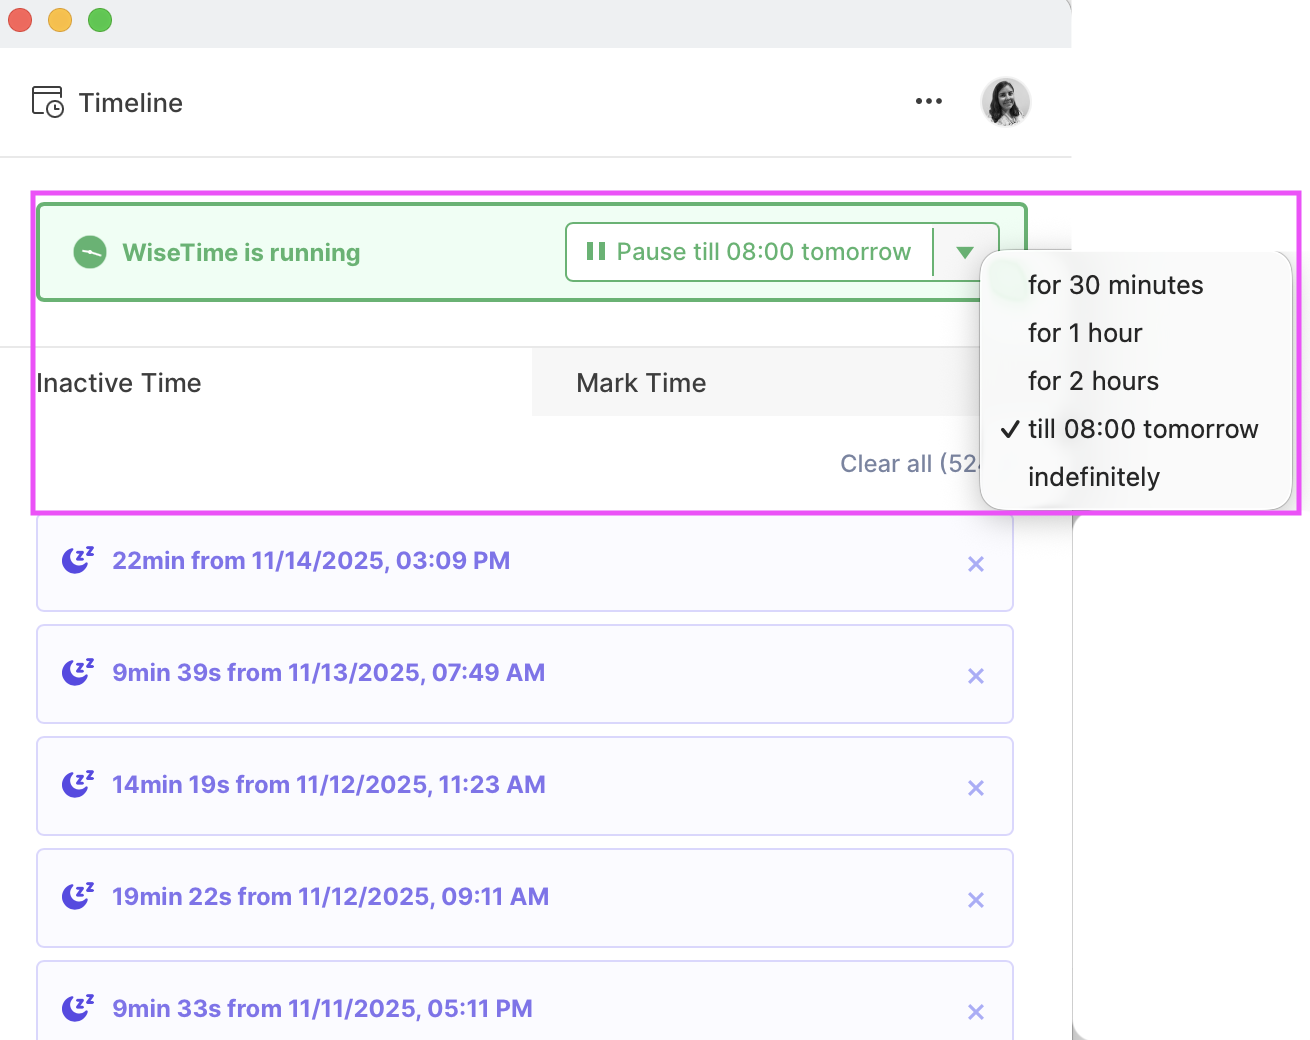Click the Timeline calendar icon
This screenshot has width=1310, height=1040.
click(x=47, y=102)
